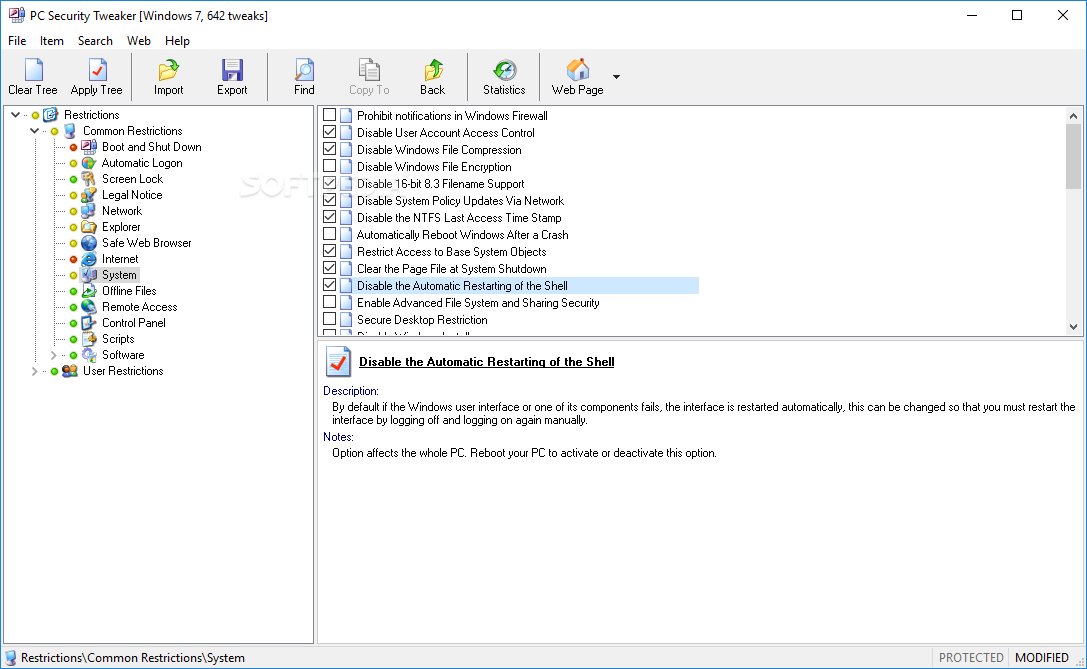
Task: Uncheck Disable System Policy Updates Via Network
Action: tap(329, 200)
